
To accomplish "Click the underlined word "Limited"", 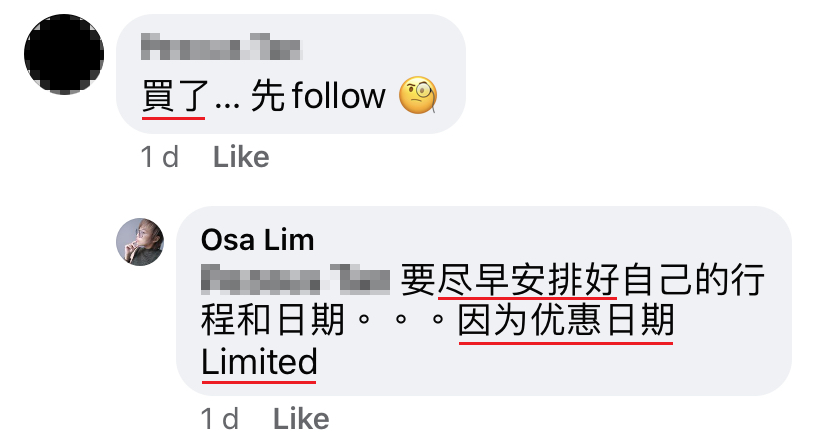I will pos(259,362).
